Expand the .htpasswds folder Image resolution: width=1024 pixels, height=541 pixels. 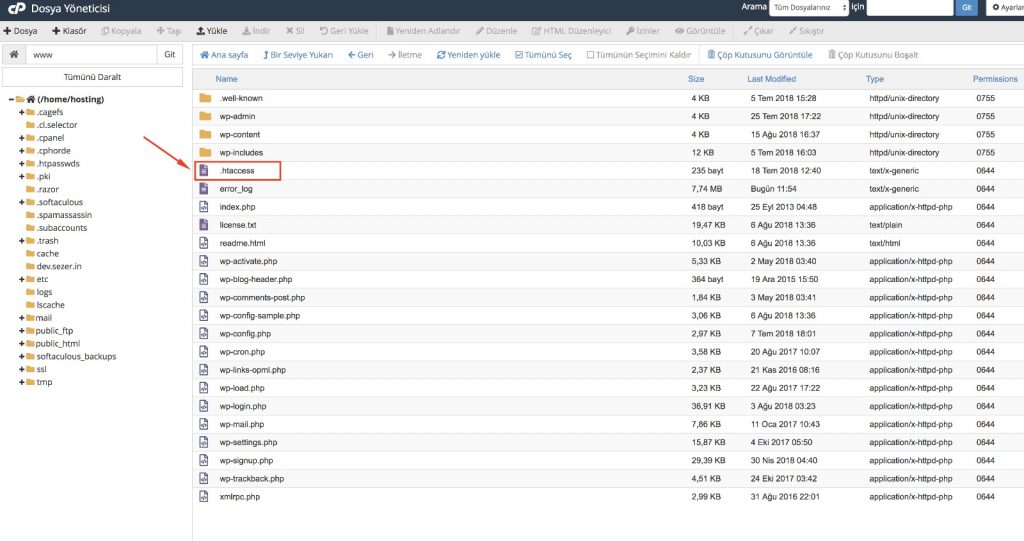pos(22,164)
